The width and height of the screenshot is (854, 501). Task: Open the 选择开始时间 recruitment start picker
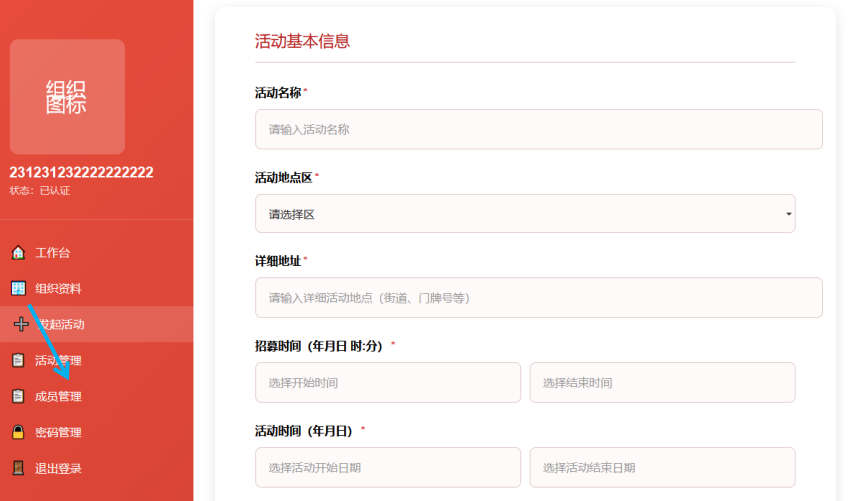[x=387, y=383]
